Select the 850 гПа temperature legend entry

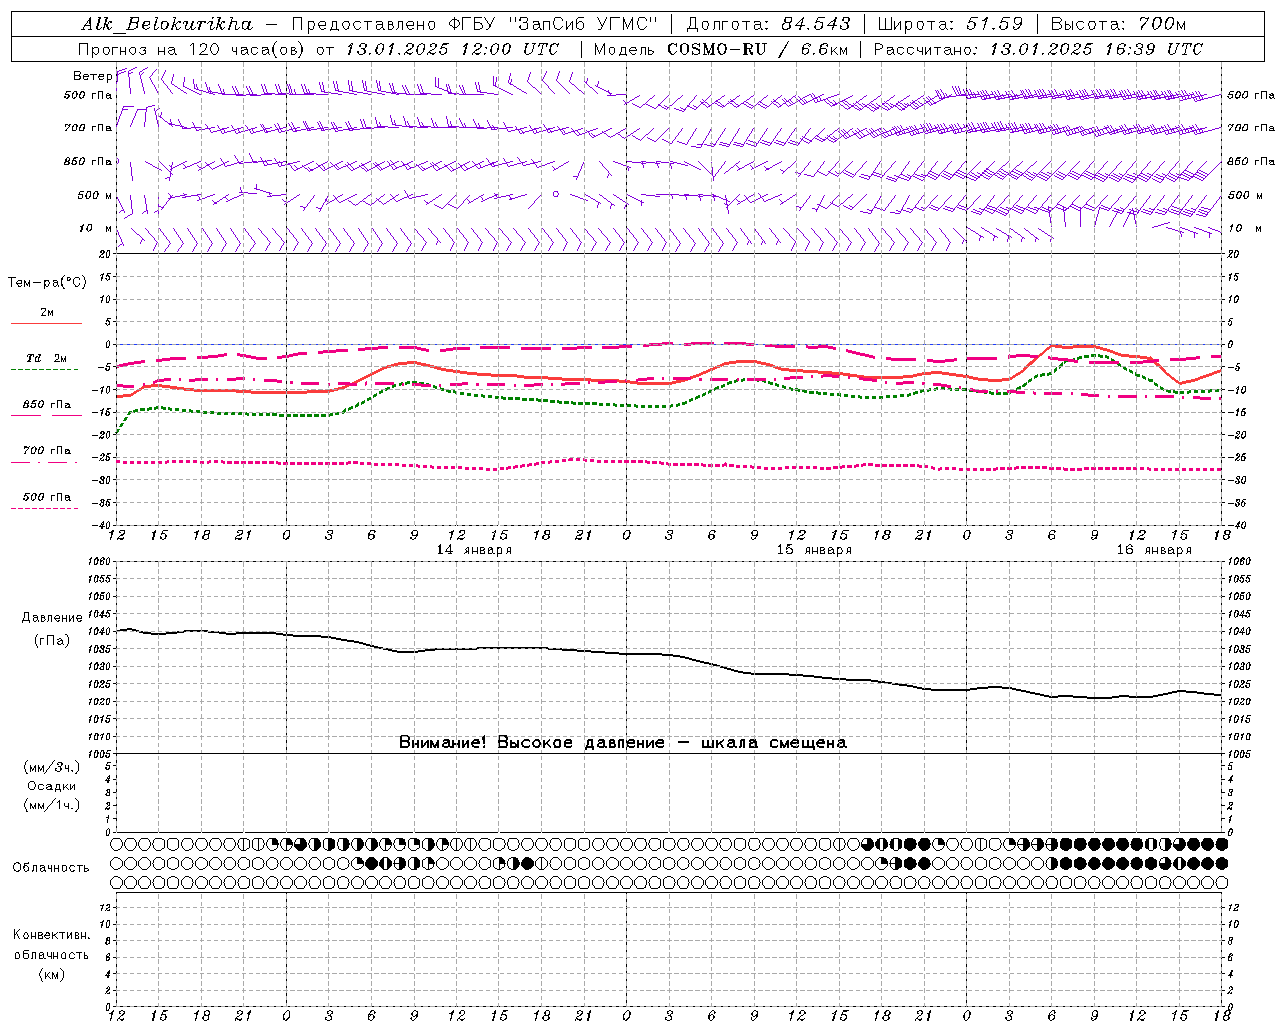[47, 404]
